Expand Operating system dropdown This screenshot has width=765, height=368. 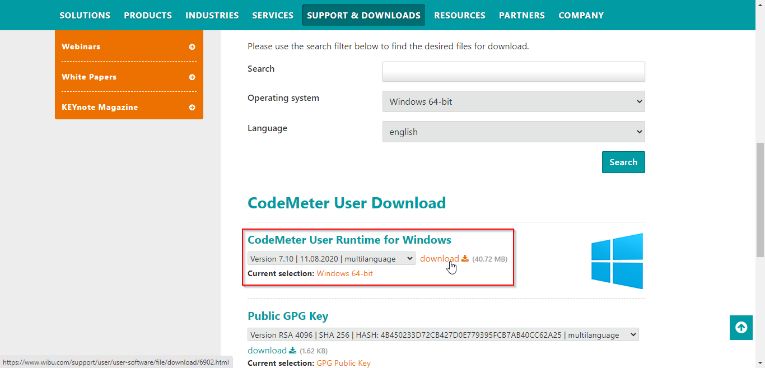[513, 102]
